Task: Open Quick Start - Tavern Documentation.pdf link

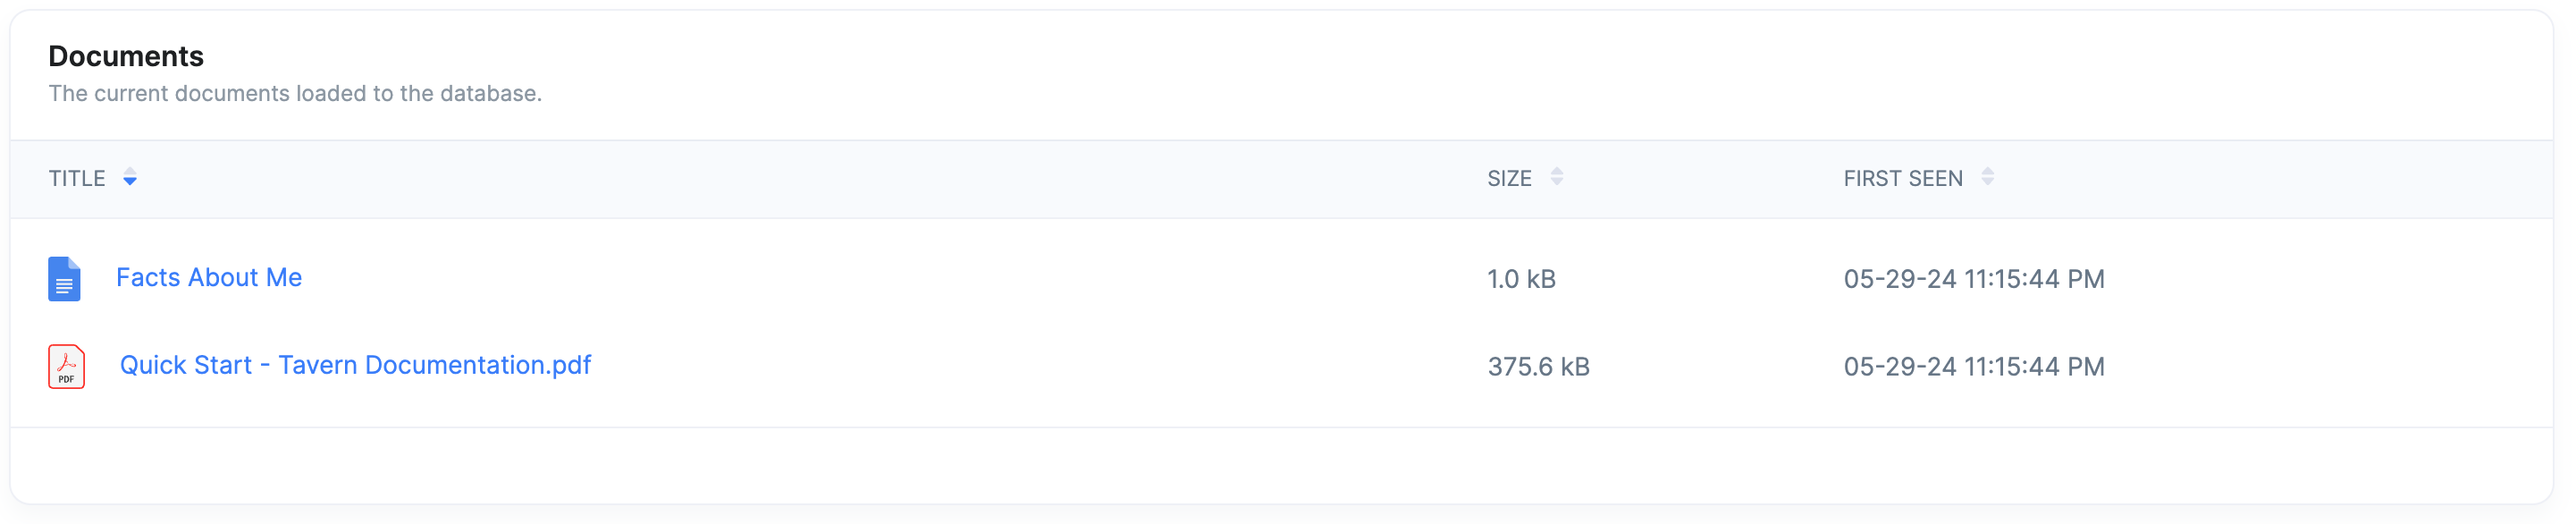Action: (355, 365)
